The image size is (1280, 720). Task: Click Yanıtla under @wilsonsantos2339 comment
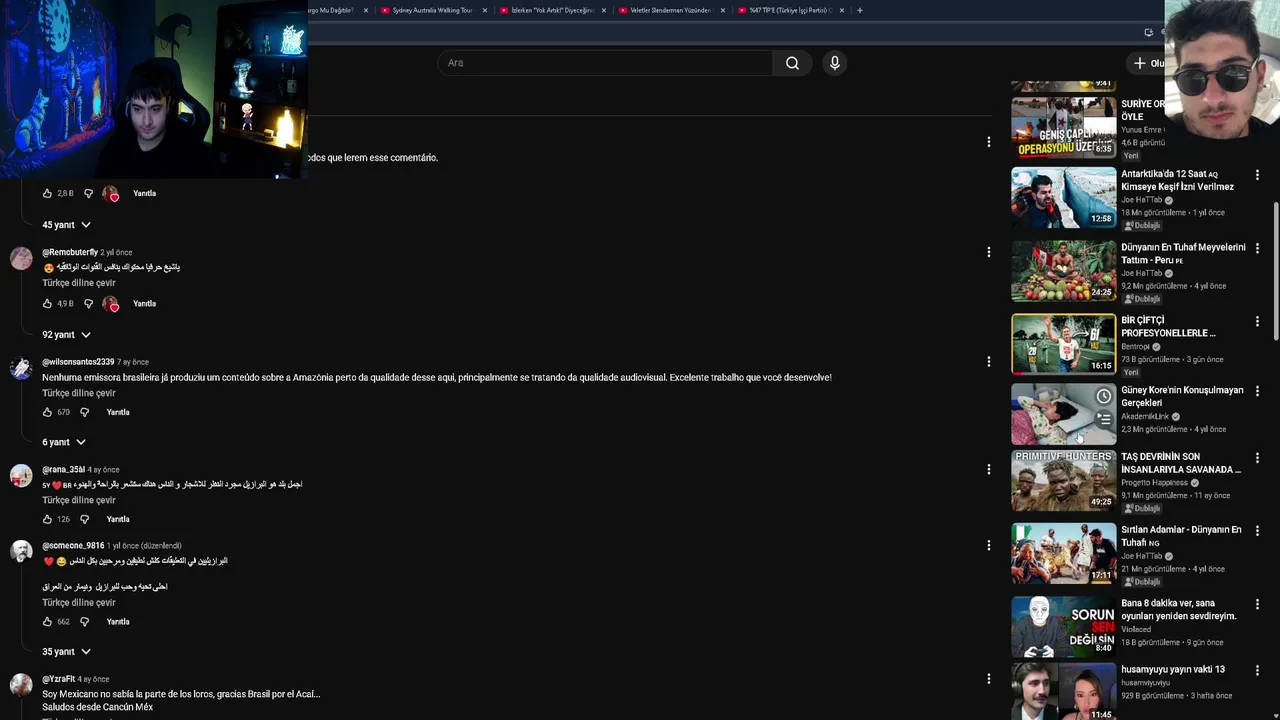(x=118, y=412)
